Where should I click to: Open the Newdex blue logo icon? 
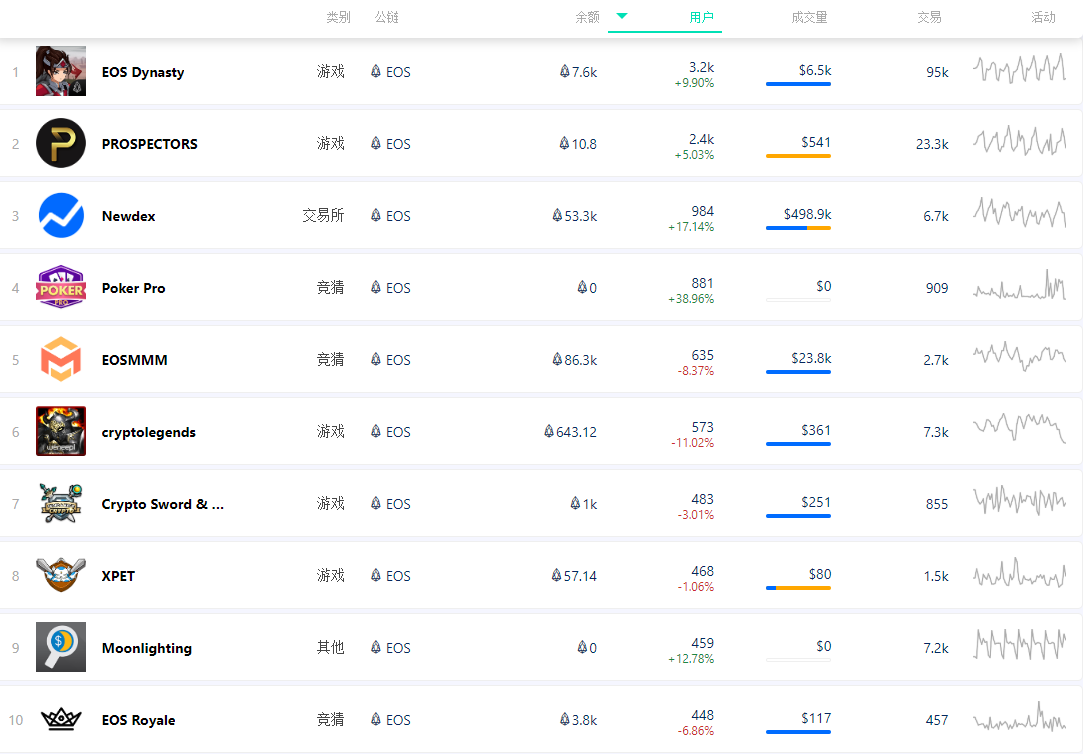click(x=61, y=215)
